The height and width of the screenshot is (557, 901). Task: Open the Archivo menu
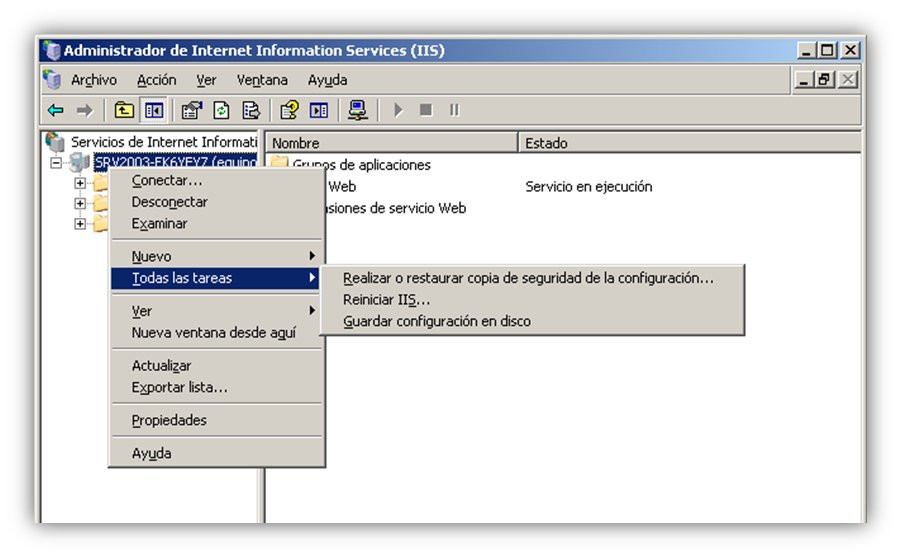(x=94, y=80)
